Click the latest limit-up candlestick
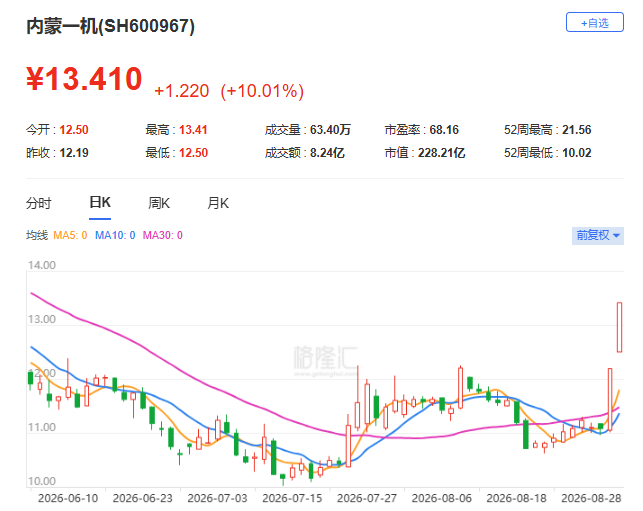Viewport: 643px width, 511px height. [619, 327]
